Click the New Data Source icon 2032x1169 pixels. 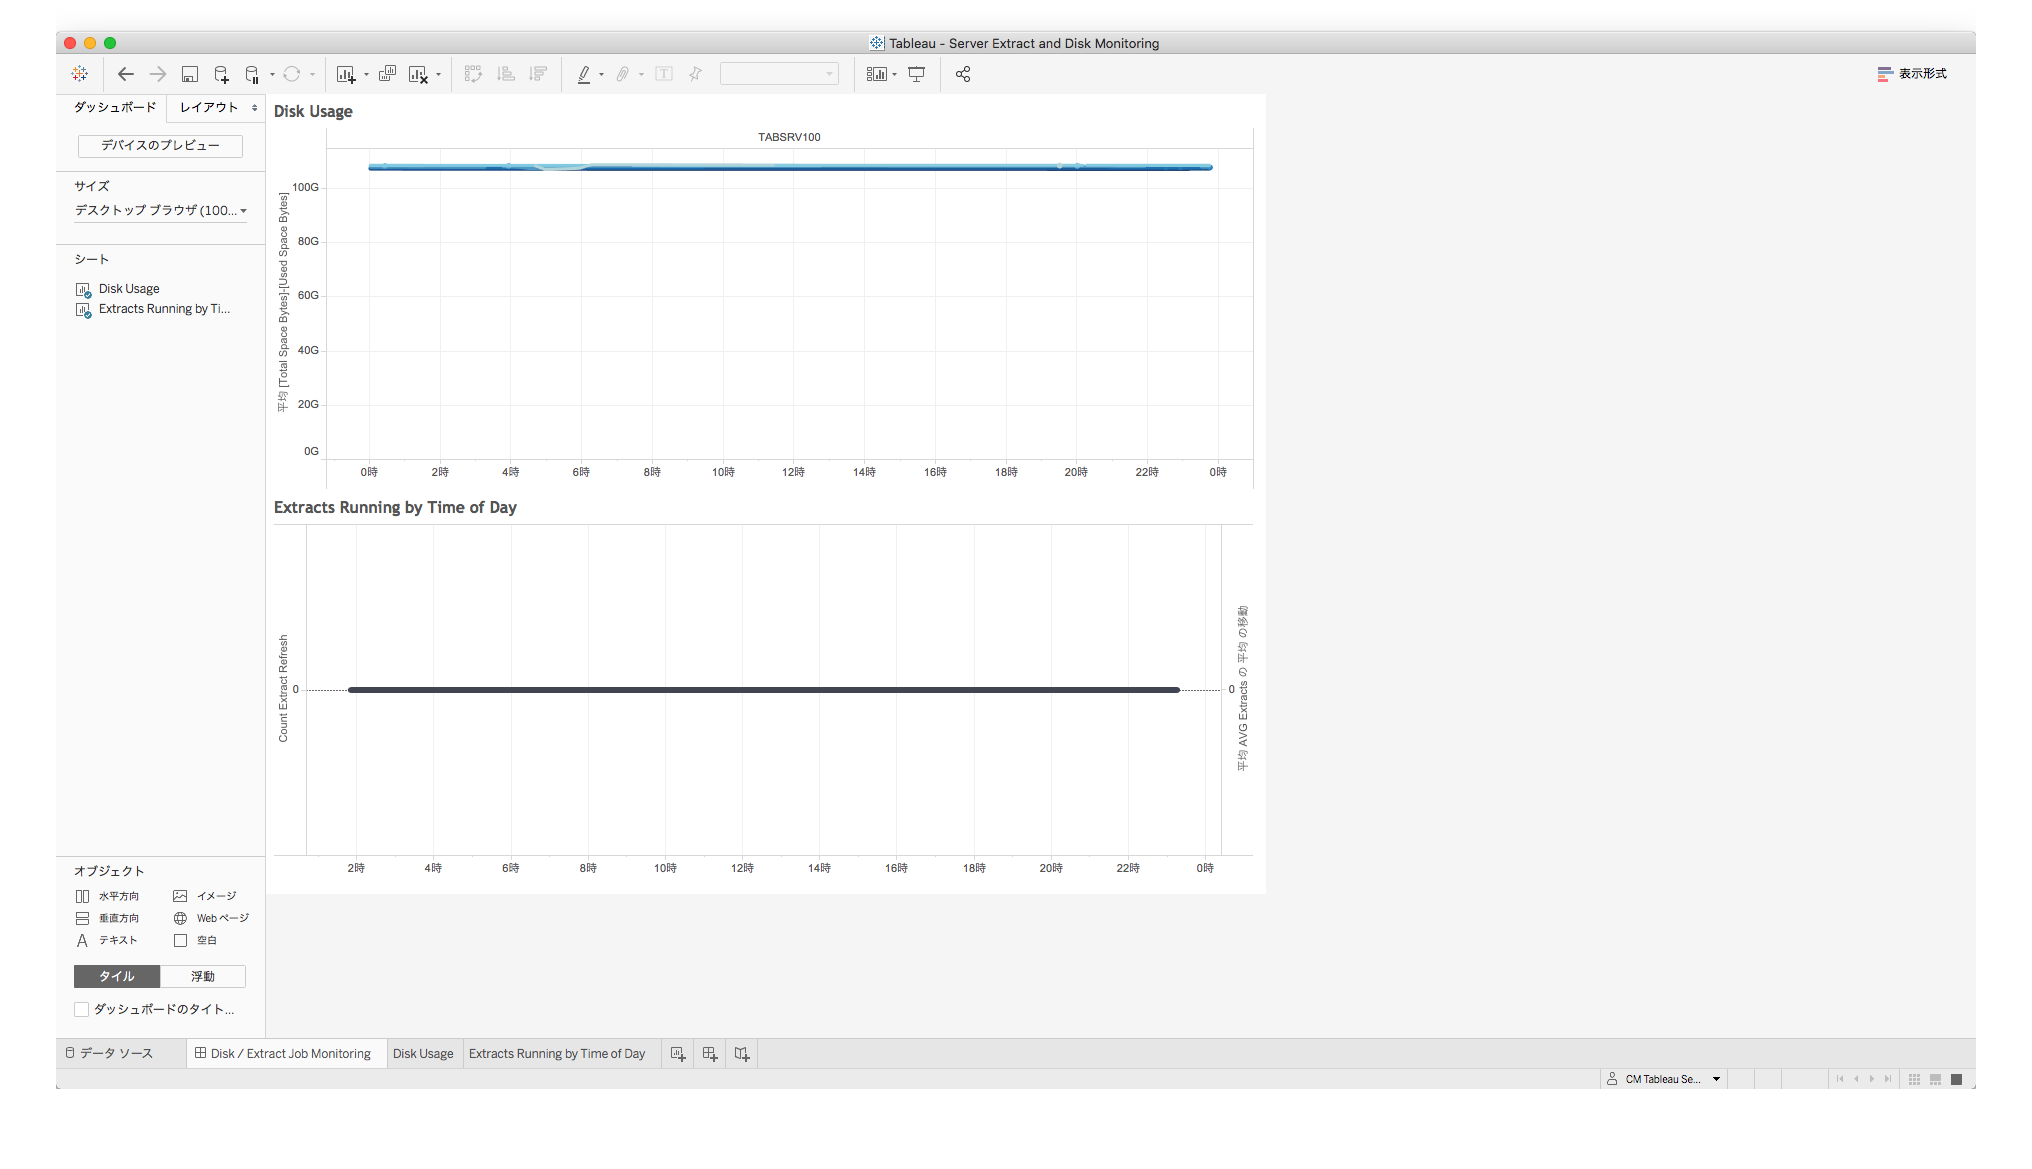tap(221, 73)
